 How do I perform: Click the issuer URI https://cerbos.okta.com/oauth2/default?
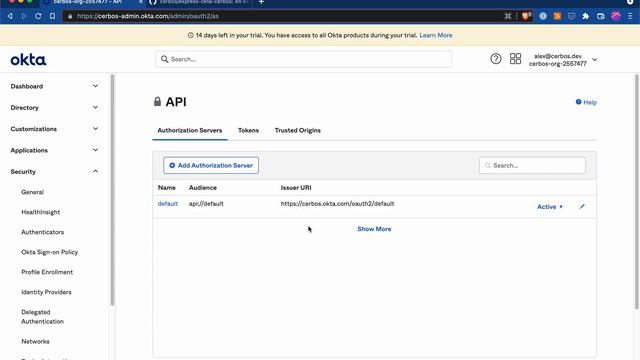(x=338, y=203)
